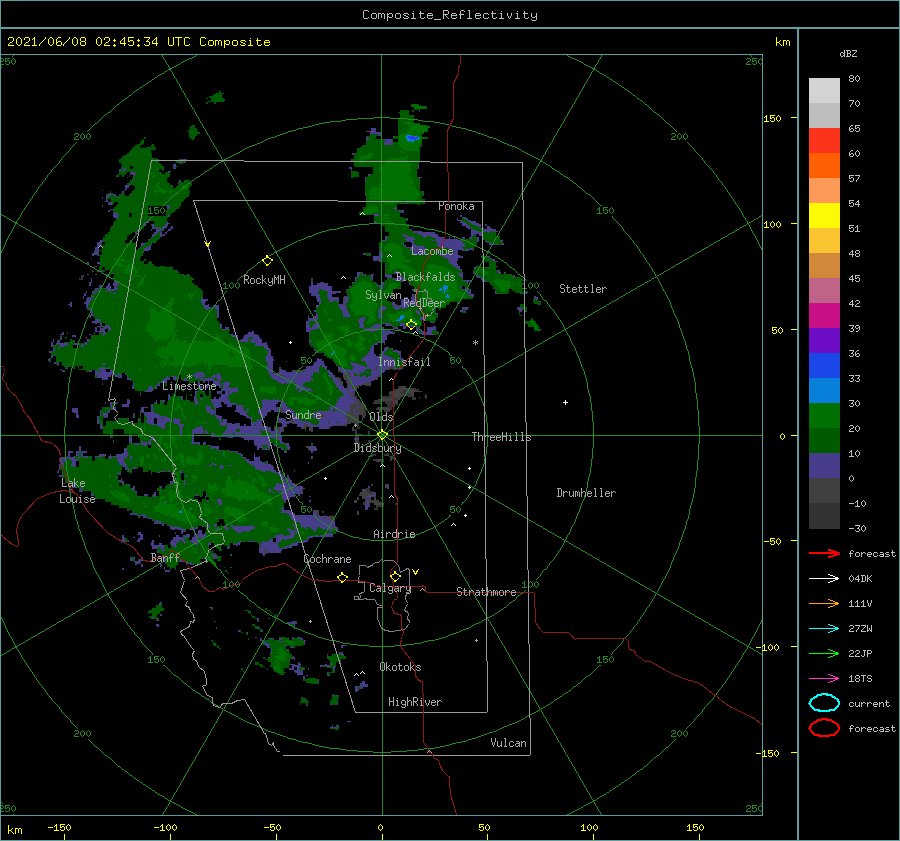Image resolution: width=900 pixels, height=841 pixels.
Task: Click the -150 tick label on the bottom axis
Action: [59, 827]
